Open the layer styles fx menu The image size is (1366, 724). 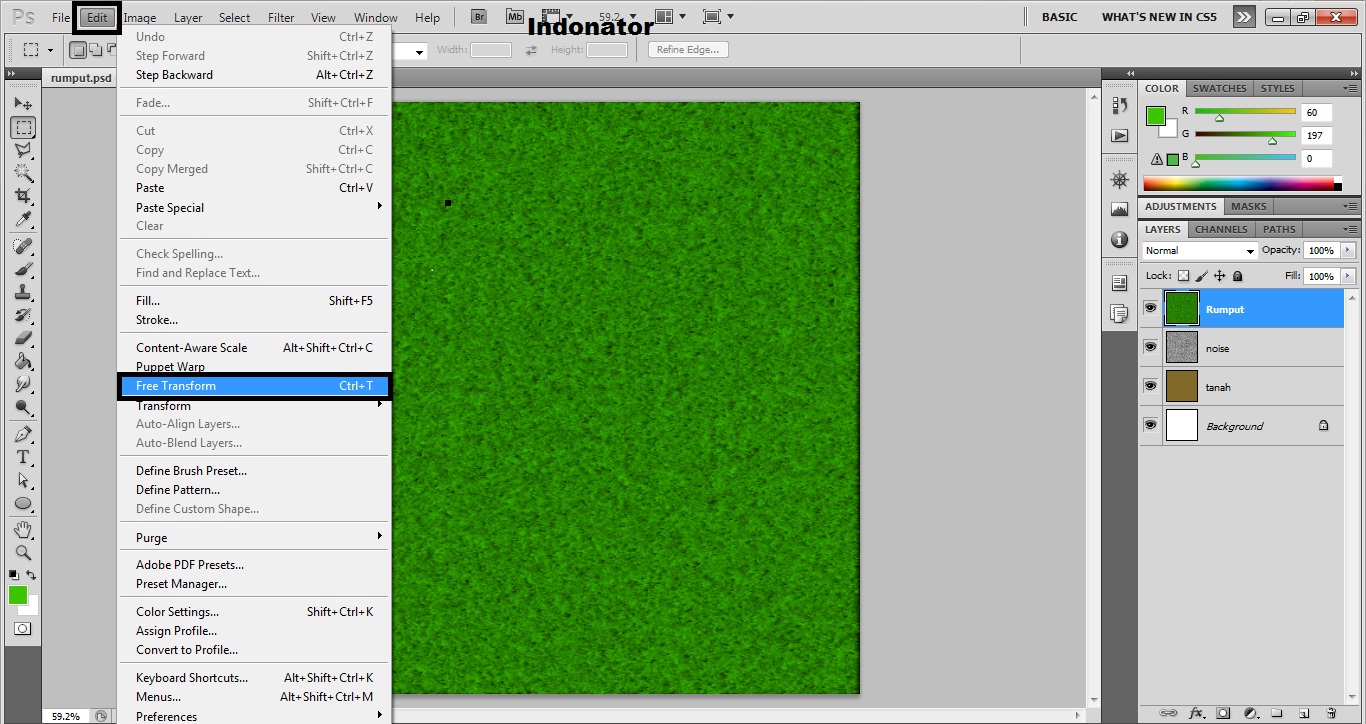[1196, 712]
